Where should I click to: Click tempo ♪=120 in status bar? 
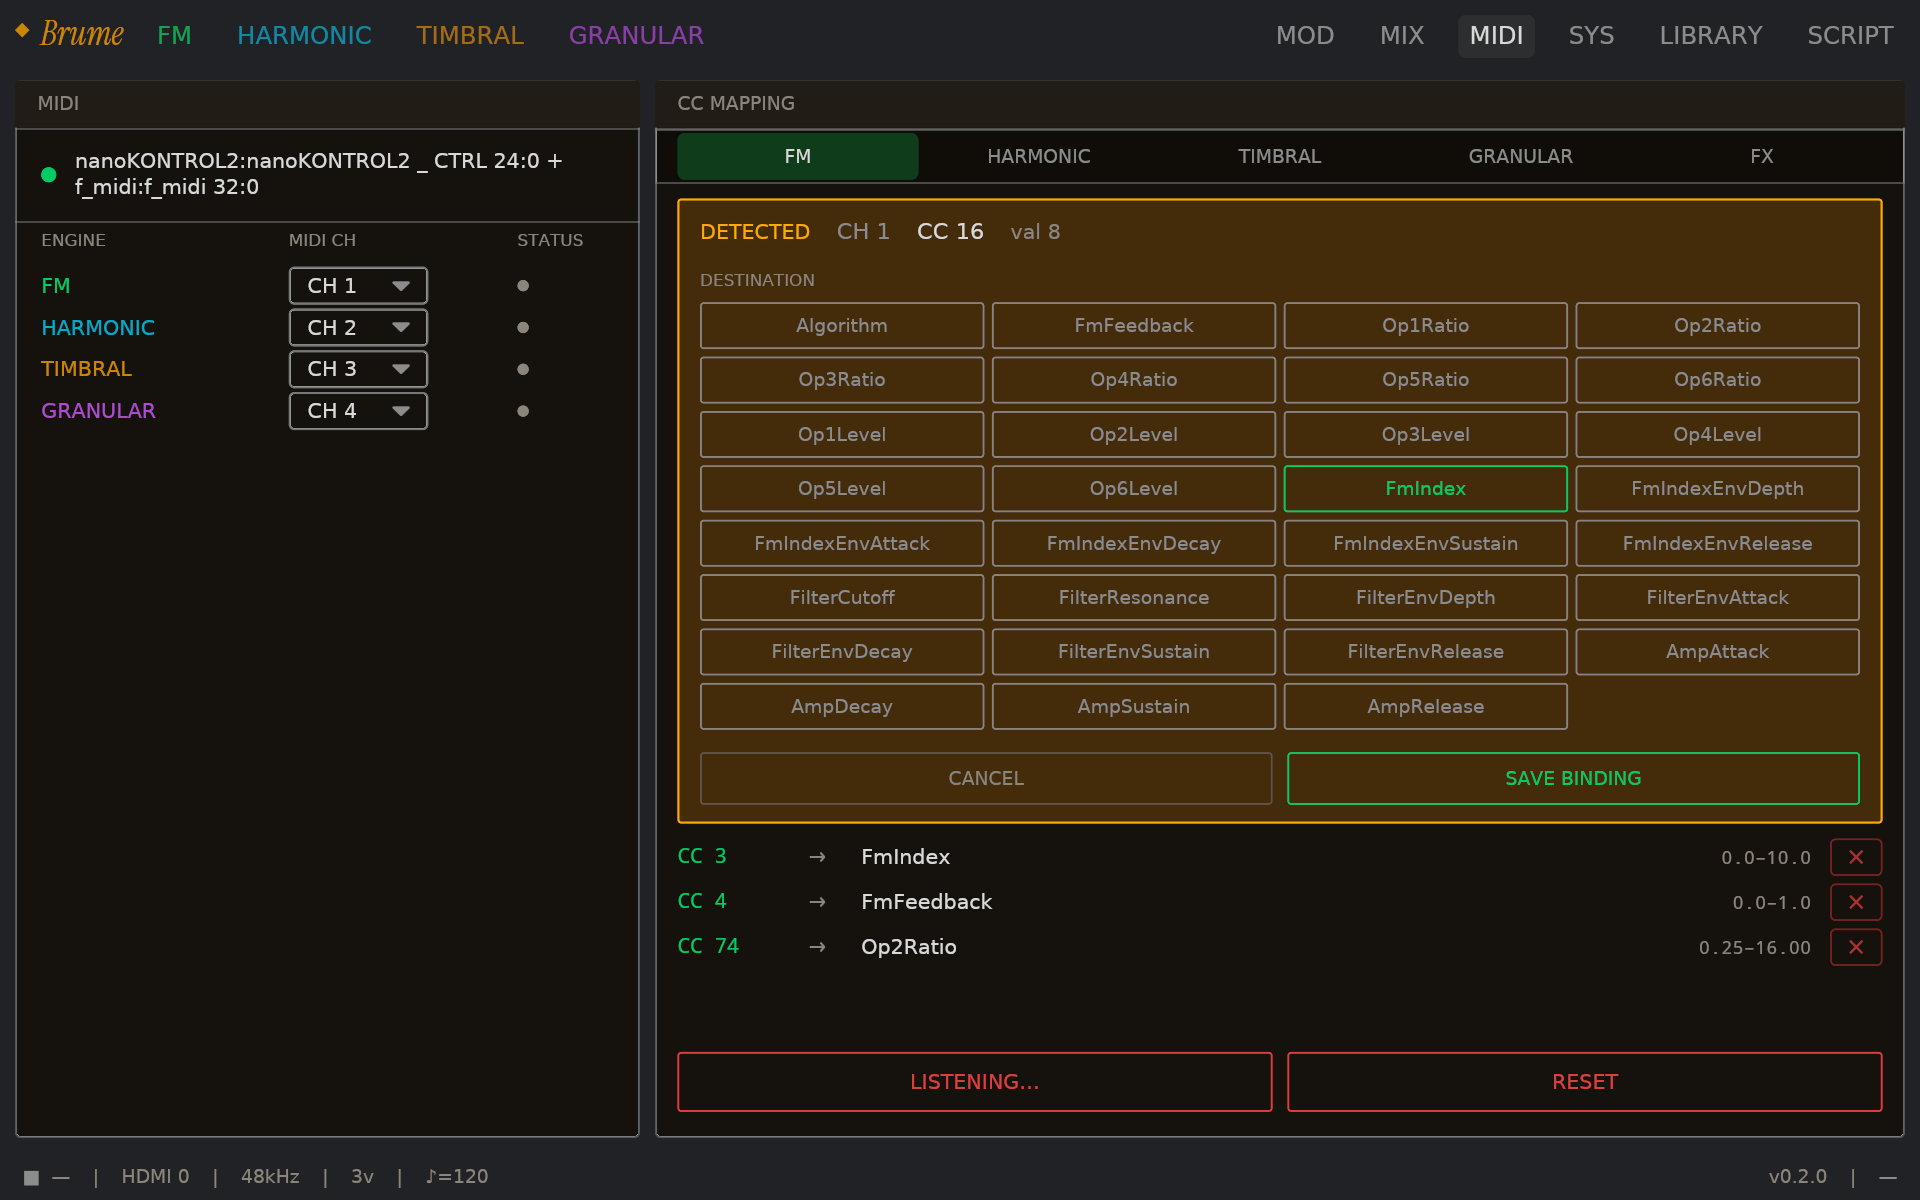point(457,1177)
